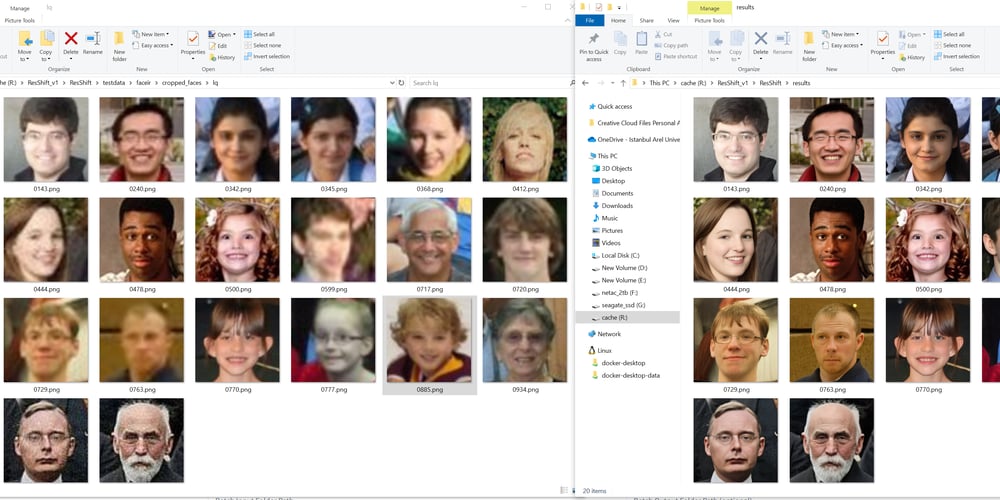The height and width of the screenshot is (500, 1000).
Task: Open the File tab in results window
Action: [x=589, y=20]
